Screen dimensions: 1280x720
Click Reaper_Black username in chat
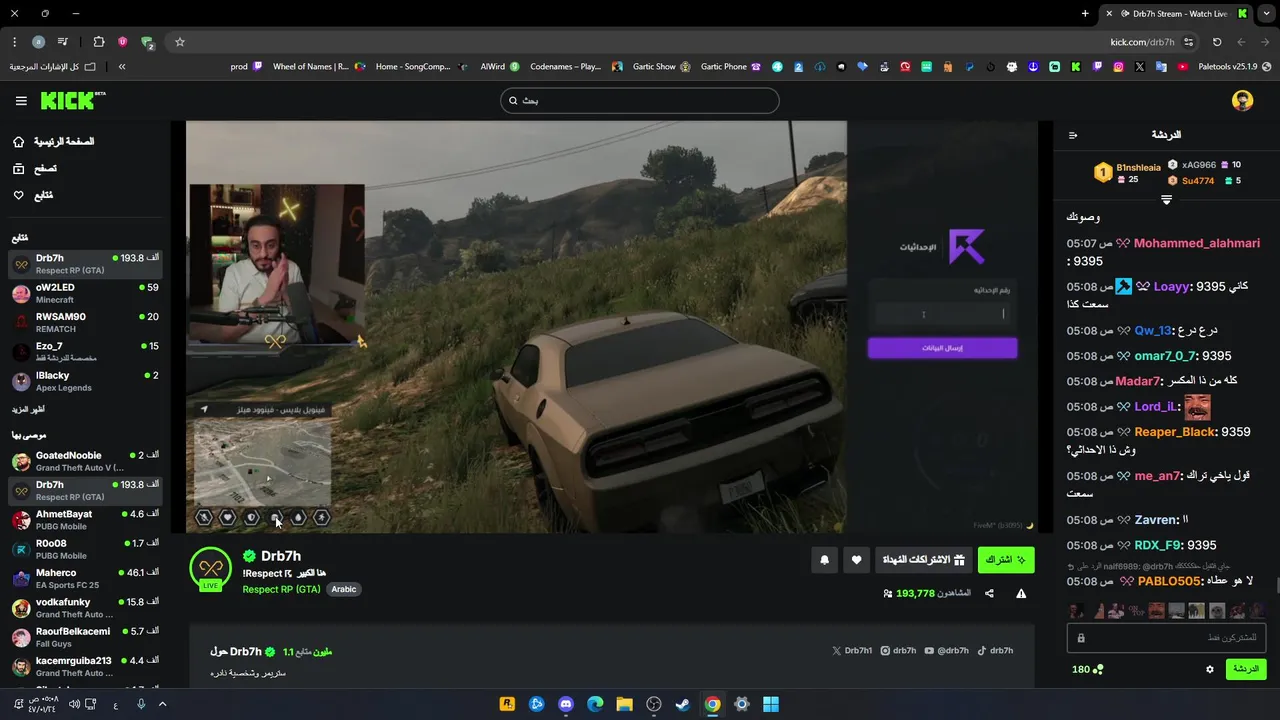pyautogui.click(x=1175, y=432)
